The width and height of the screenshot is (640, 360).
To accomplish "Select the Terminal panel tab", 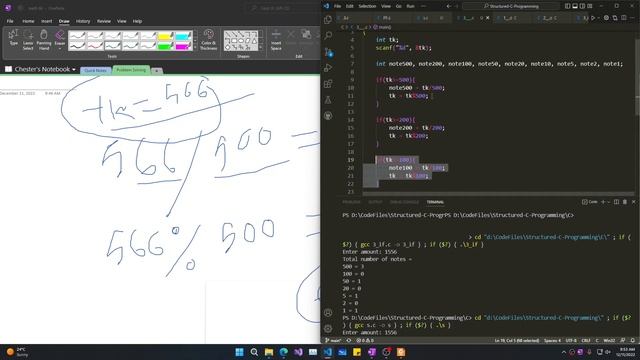I will click(435, 202).
